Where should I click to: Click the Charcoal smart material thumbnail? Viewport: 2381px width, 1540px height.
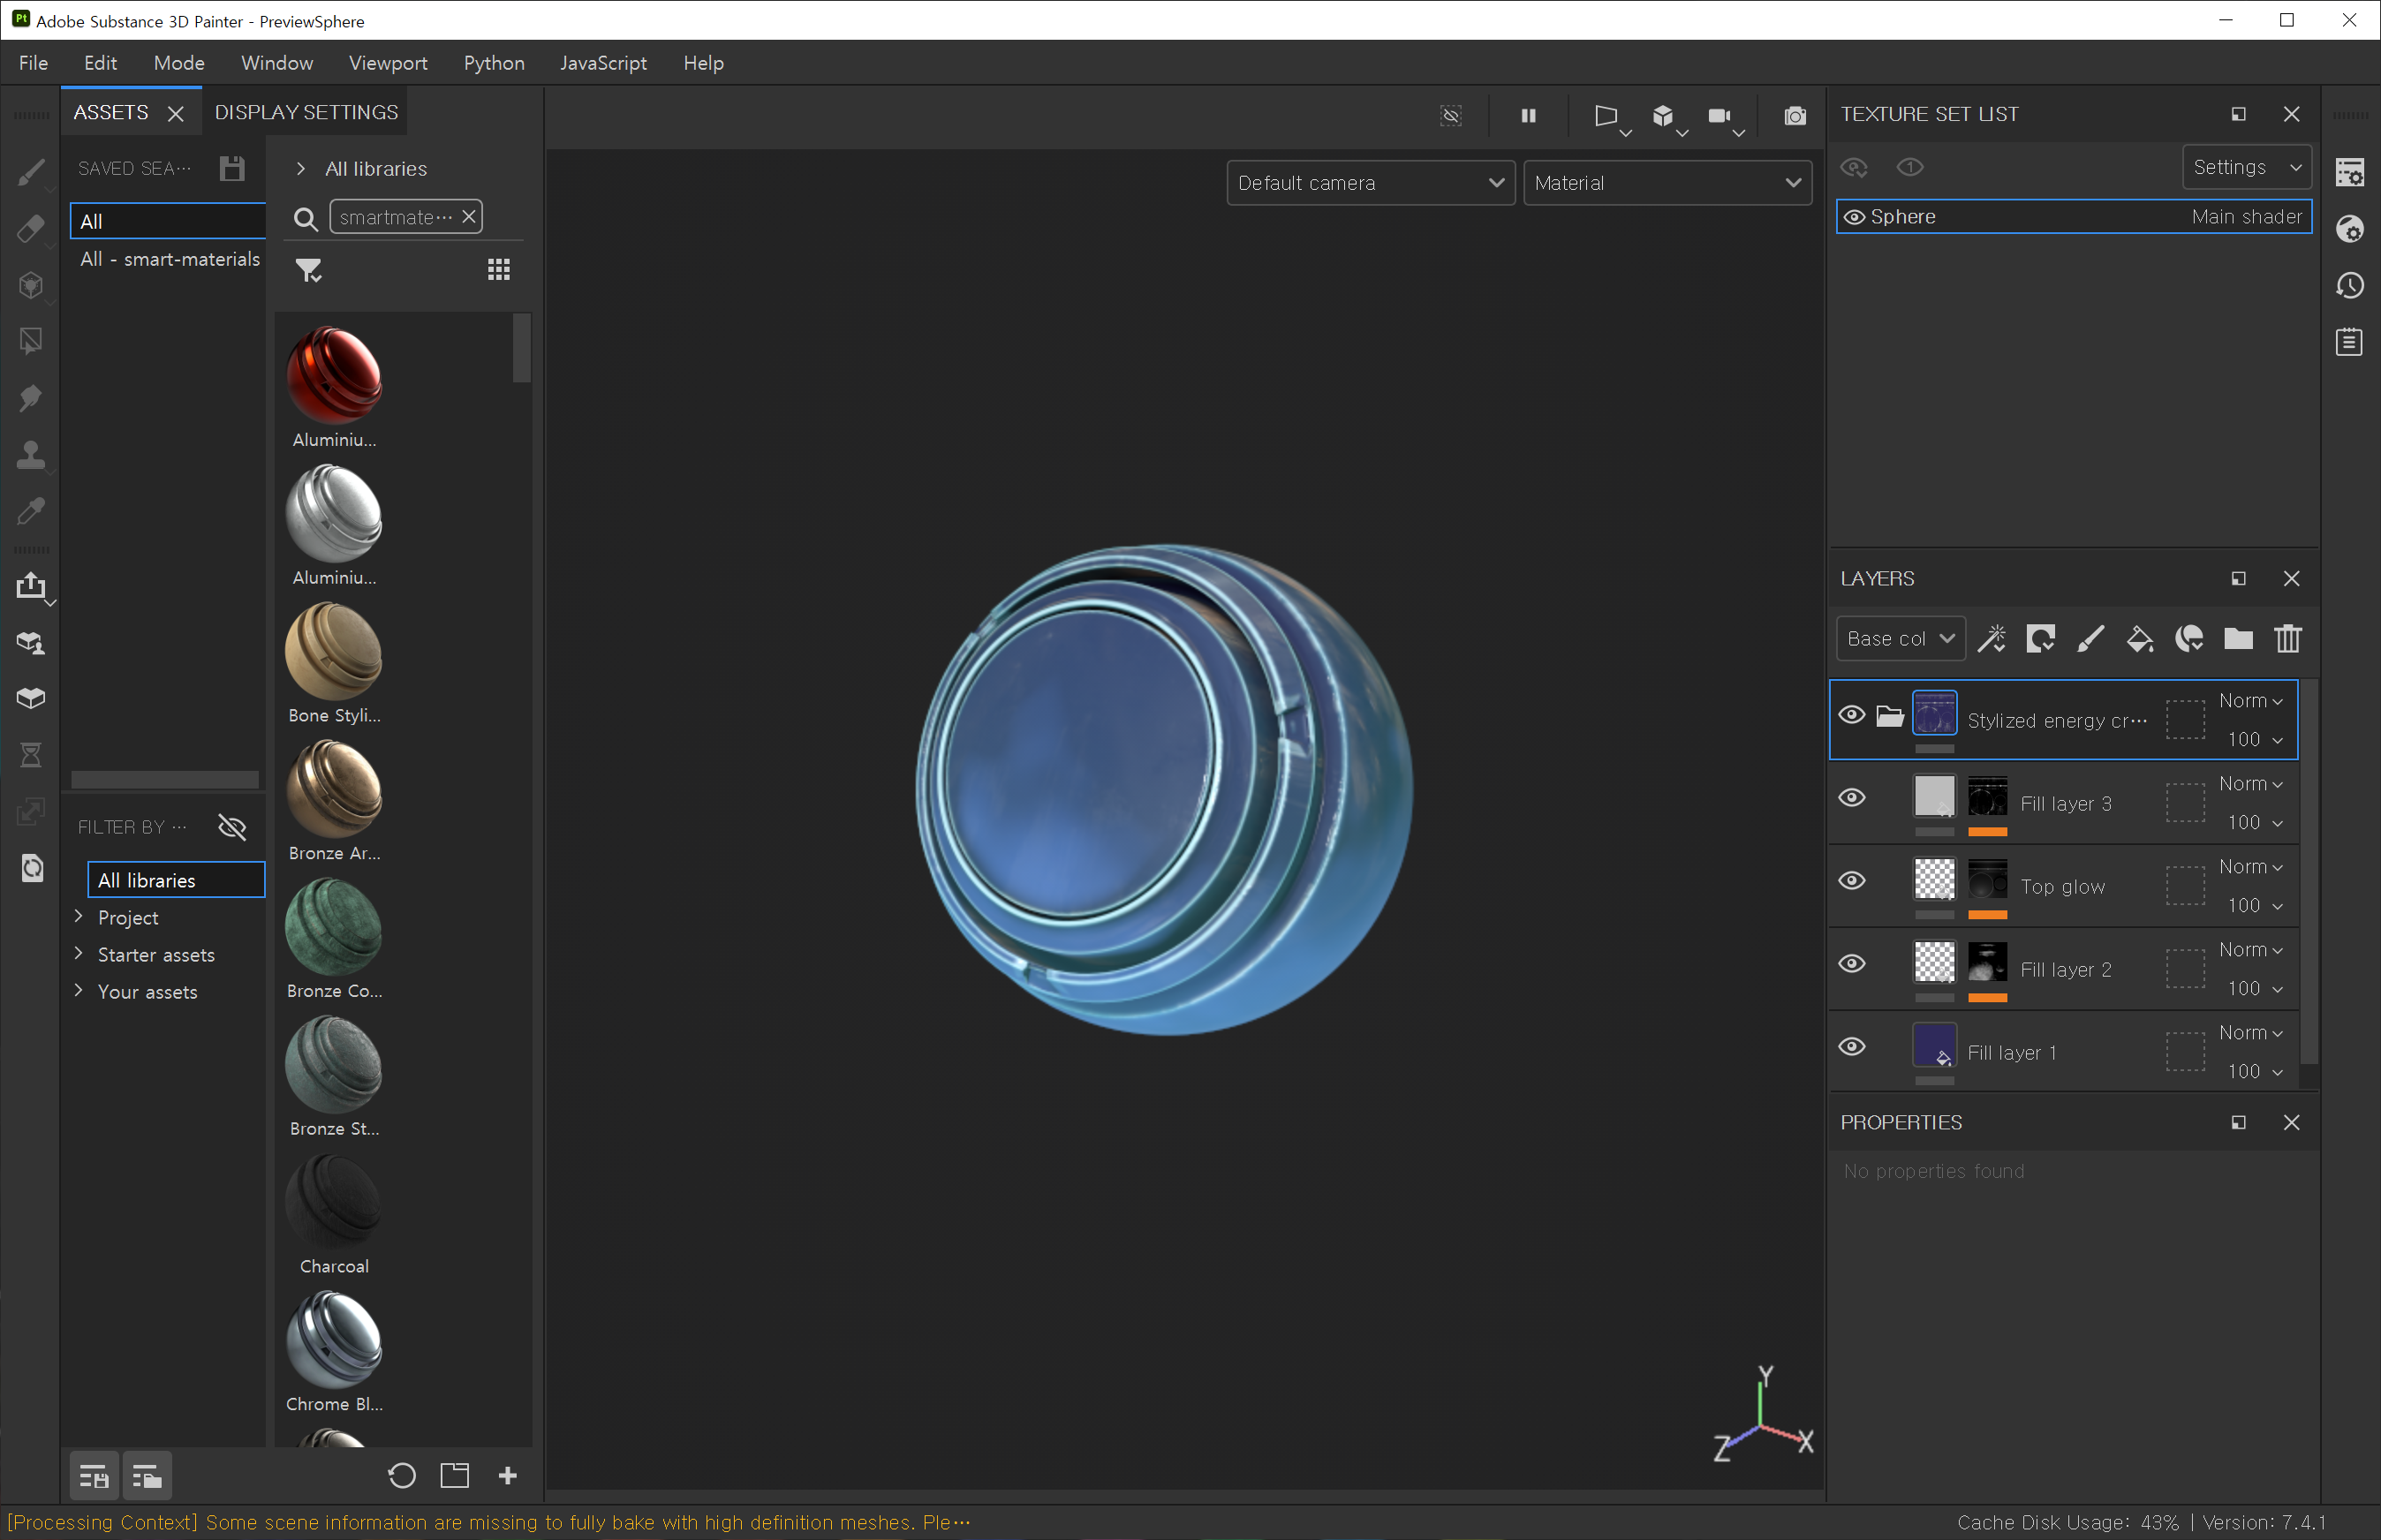334,1203
